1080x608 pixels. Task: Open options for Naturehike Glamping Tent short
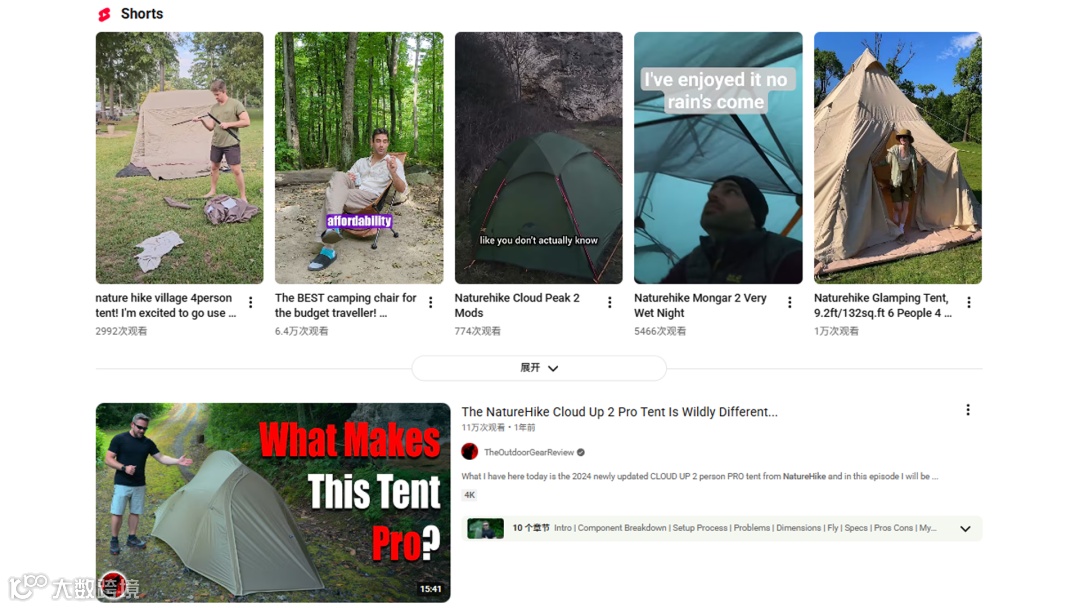pos(968,302)
